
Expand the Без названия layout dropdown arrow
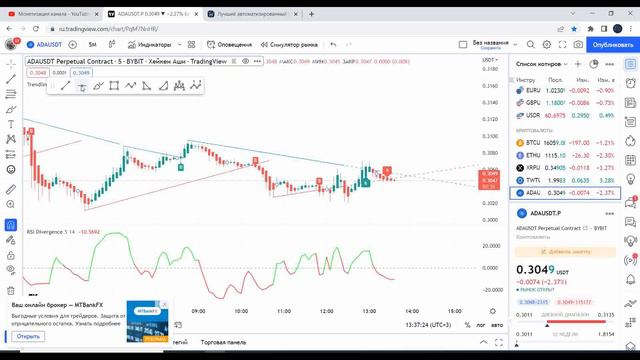tap(515, 44)
